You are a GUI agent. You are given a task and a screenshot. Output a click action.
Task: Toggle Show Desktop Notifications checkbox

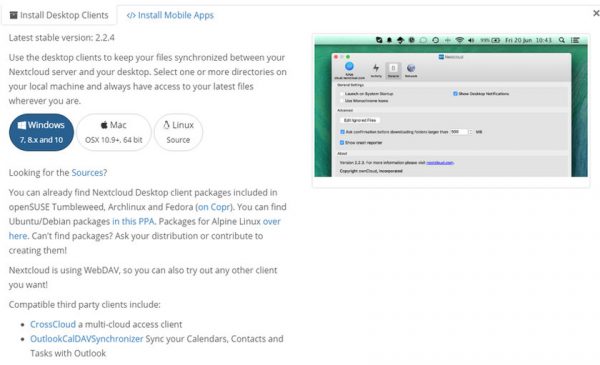tap(455, 94)
